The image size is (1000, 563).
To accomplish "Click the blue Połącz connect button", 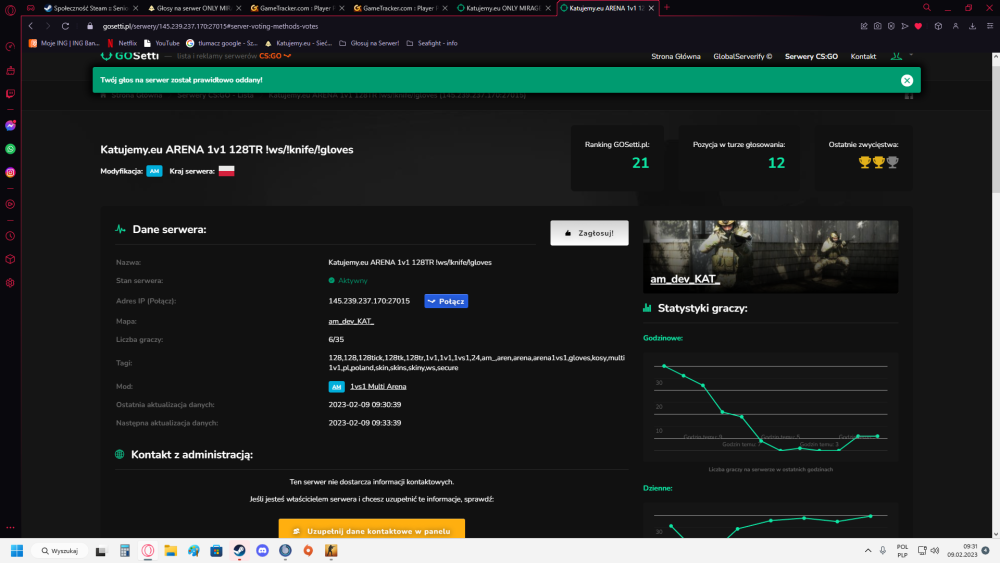I will pyautogui.click(x=446, y=301).
